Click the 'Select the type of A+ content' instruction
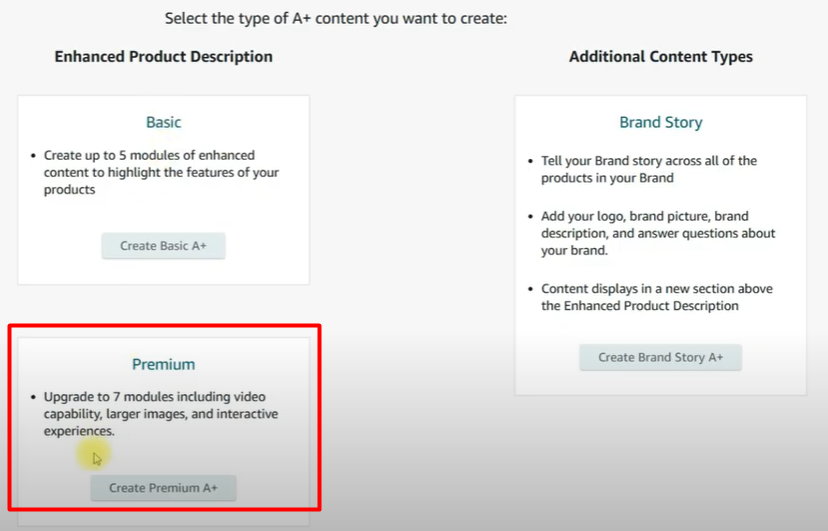The width and height of the screenshot is (828, 531). click(x=337, y=18)
